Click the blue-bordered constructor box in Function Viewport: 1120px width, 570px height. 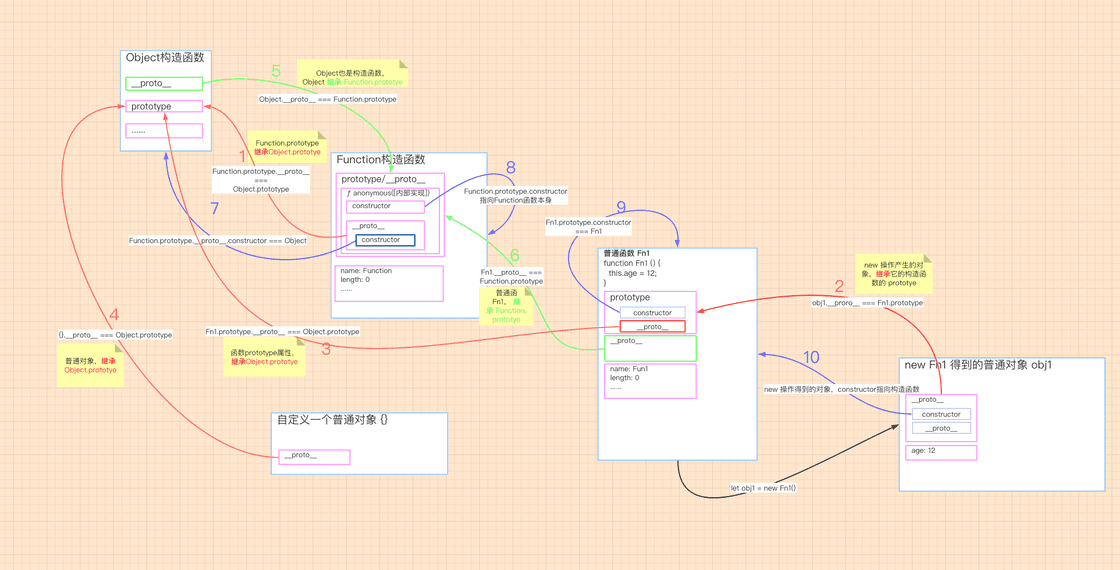[x=385, y=240]
